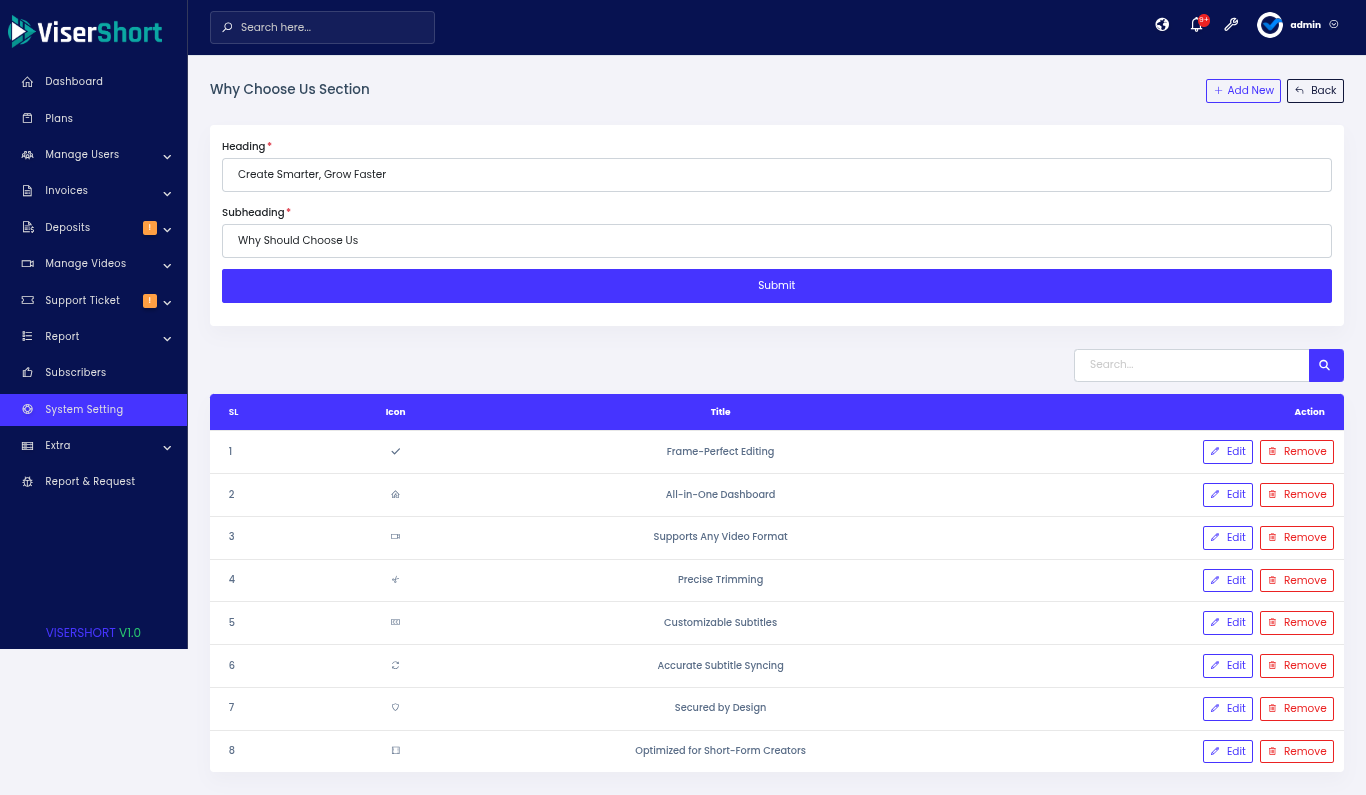Click the globe icon in top bar

tap(1162, 25)
